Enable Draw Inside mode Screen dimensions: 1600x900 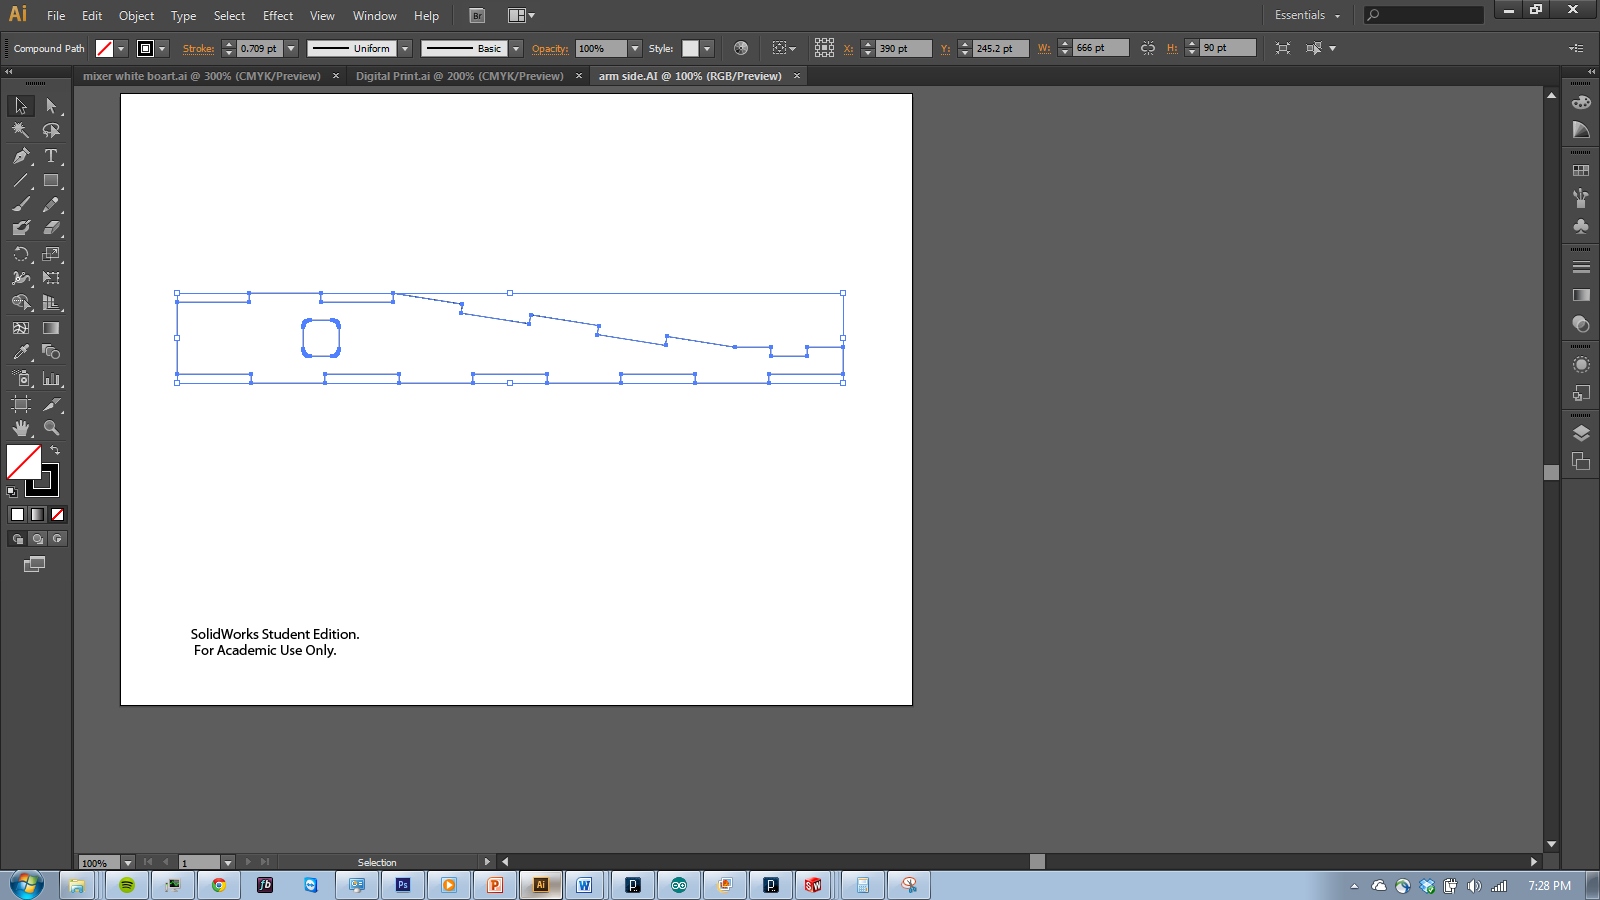(57, 539)
